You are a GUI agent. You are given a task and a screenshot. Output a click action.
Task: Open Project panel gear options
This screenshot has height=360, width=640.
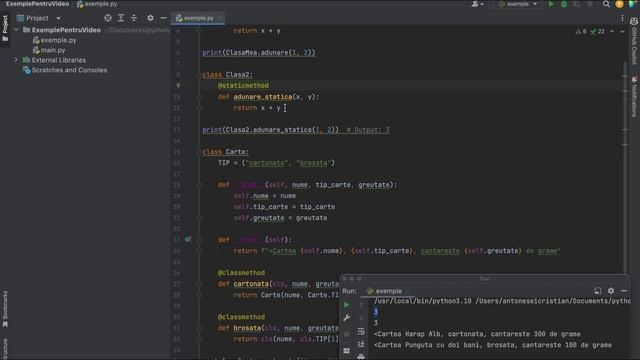click(x=150, y=18)
